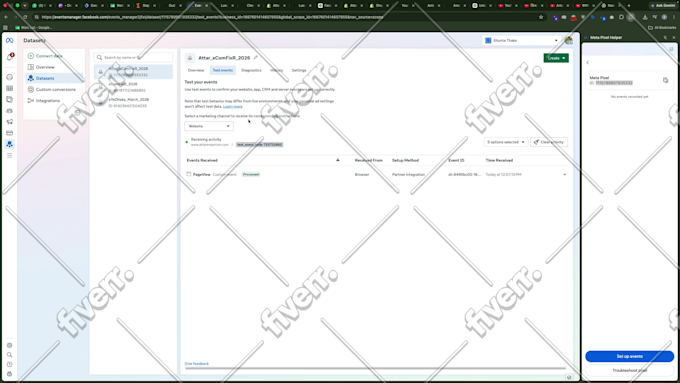The height and width of the screenshot is (383, 680).
Task: Click the test event code chip
Action: 259,144
